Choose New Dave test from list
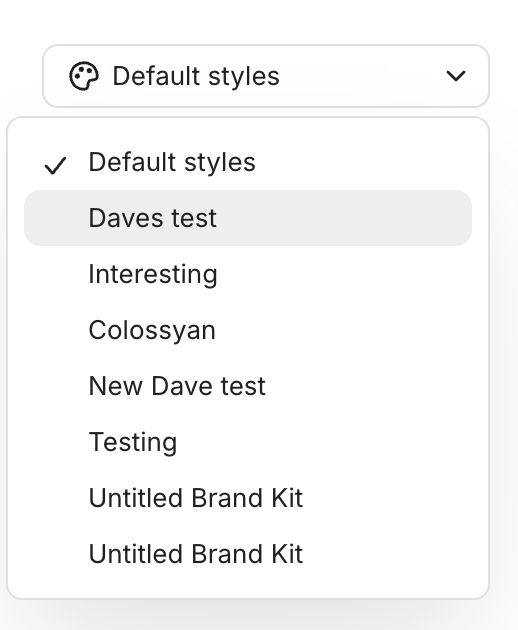This screenshot has height=630, width=518. coord(248,386)
